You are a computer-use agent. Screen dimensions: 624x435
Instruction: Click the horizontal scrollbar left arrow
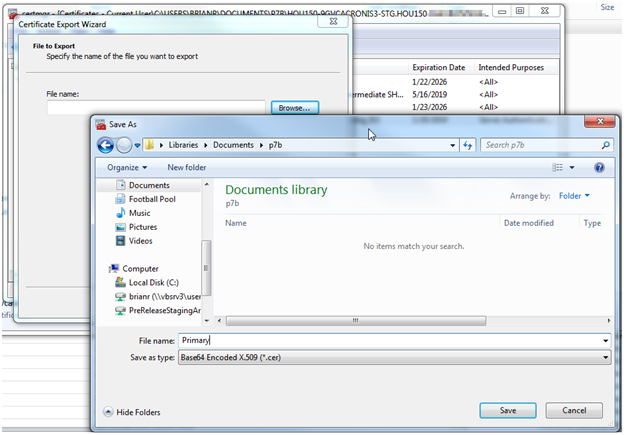(219, 320)
